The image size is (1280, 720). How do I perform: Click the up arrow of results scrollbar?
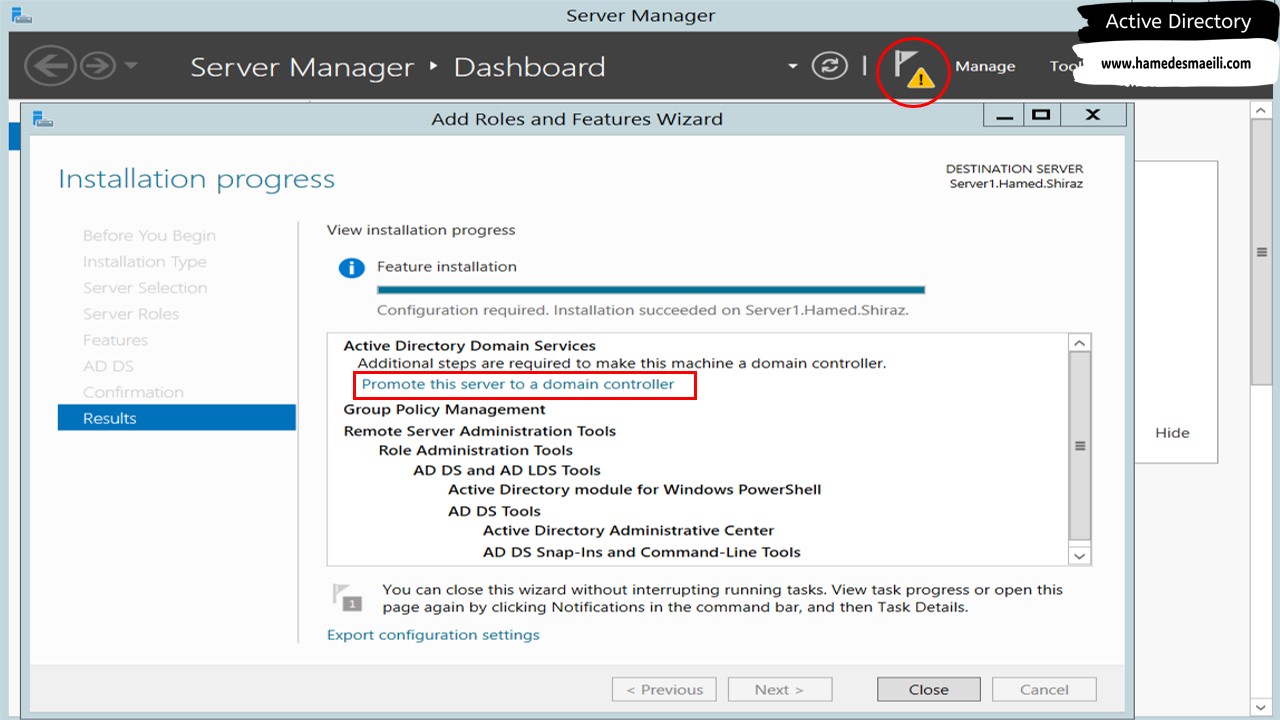1079,343
